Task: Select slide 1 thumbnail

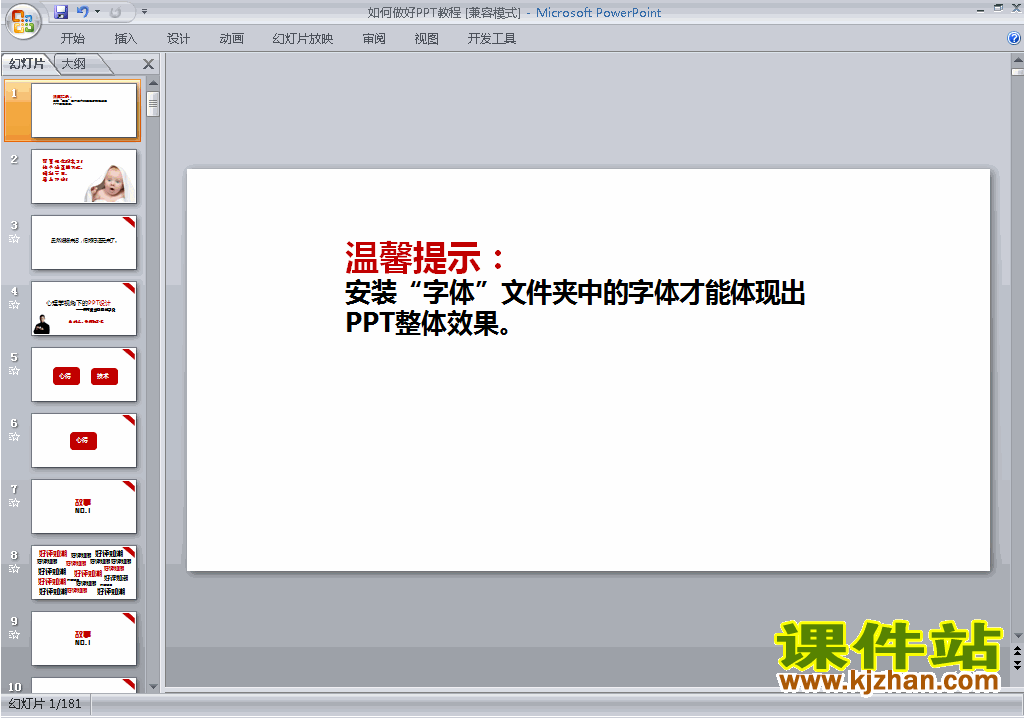Action: 84,110
